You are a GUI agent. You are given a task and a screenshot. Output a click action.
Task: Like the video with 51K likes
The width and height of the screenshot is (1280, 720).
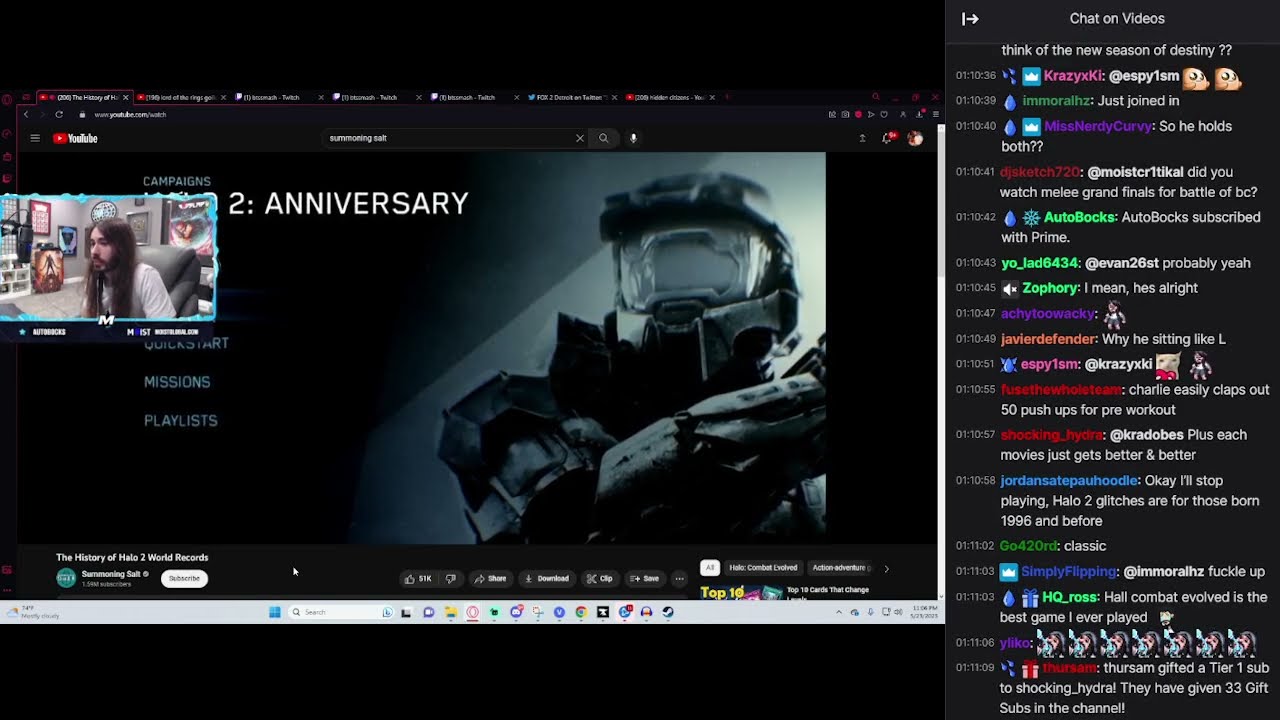(x=418, y=578)
